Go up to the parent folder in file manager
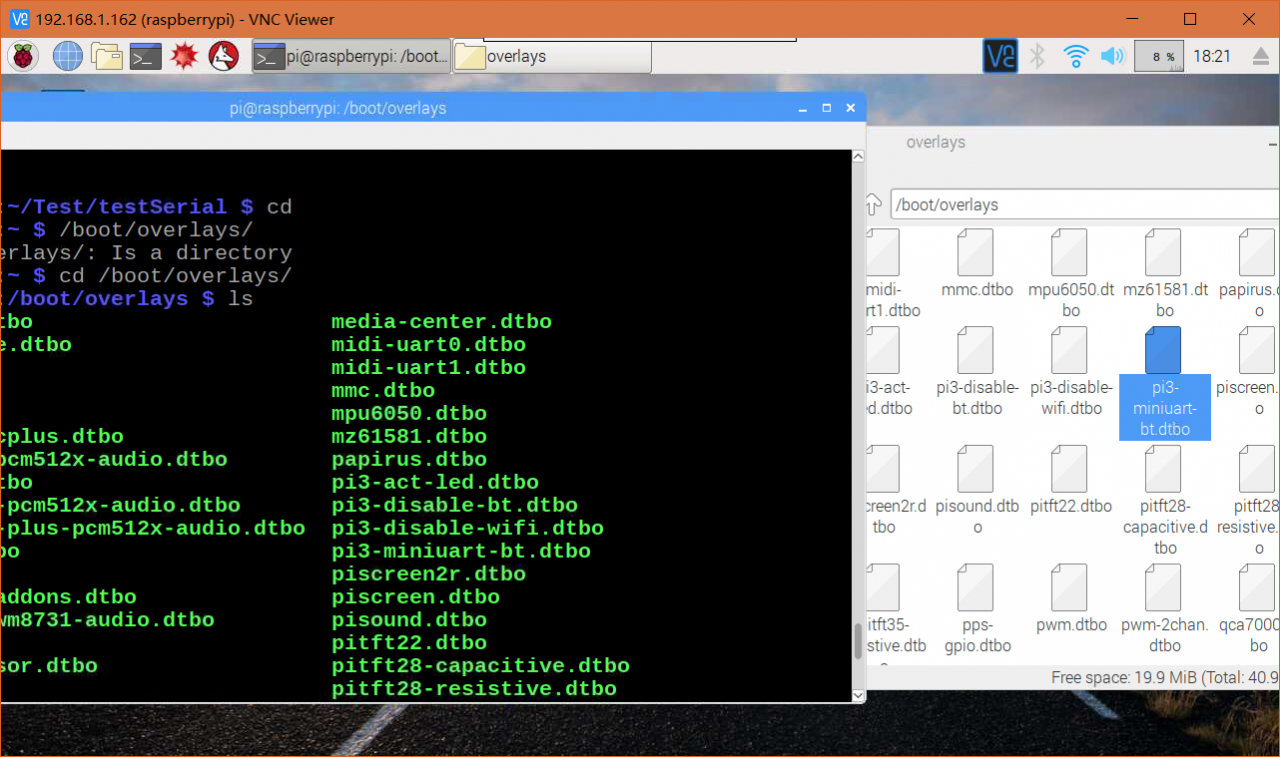 [x=873, y=205]
